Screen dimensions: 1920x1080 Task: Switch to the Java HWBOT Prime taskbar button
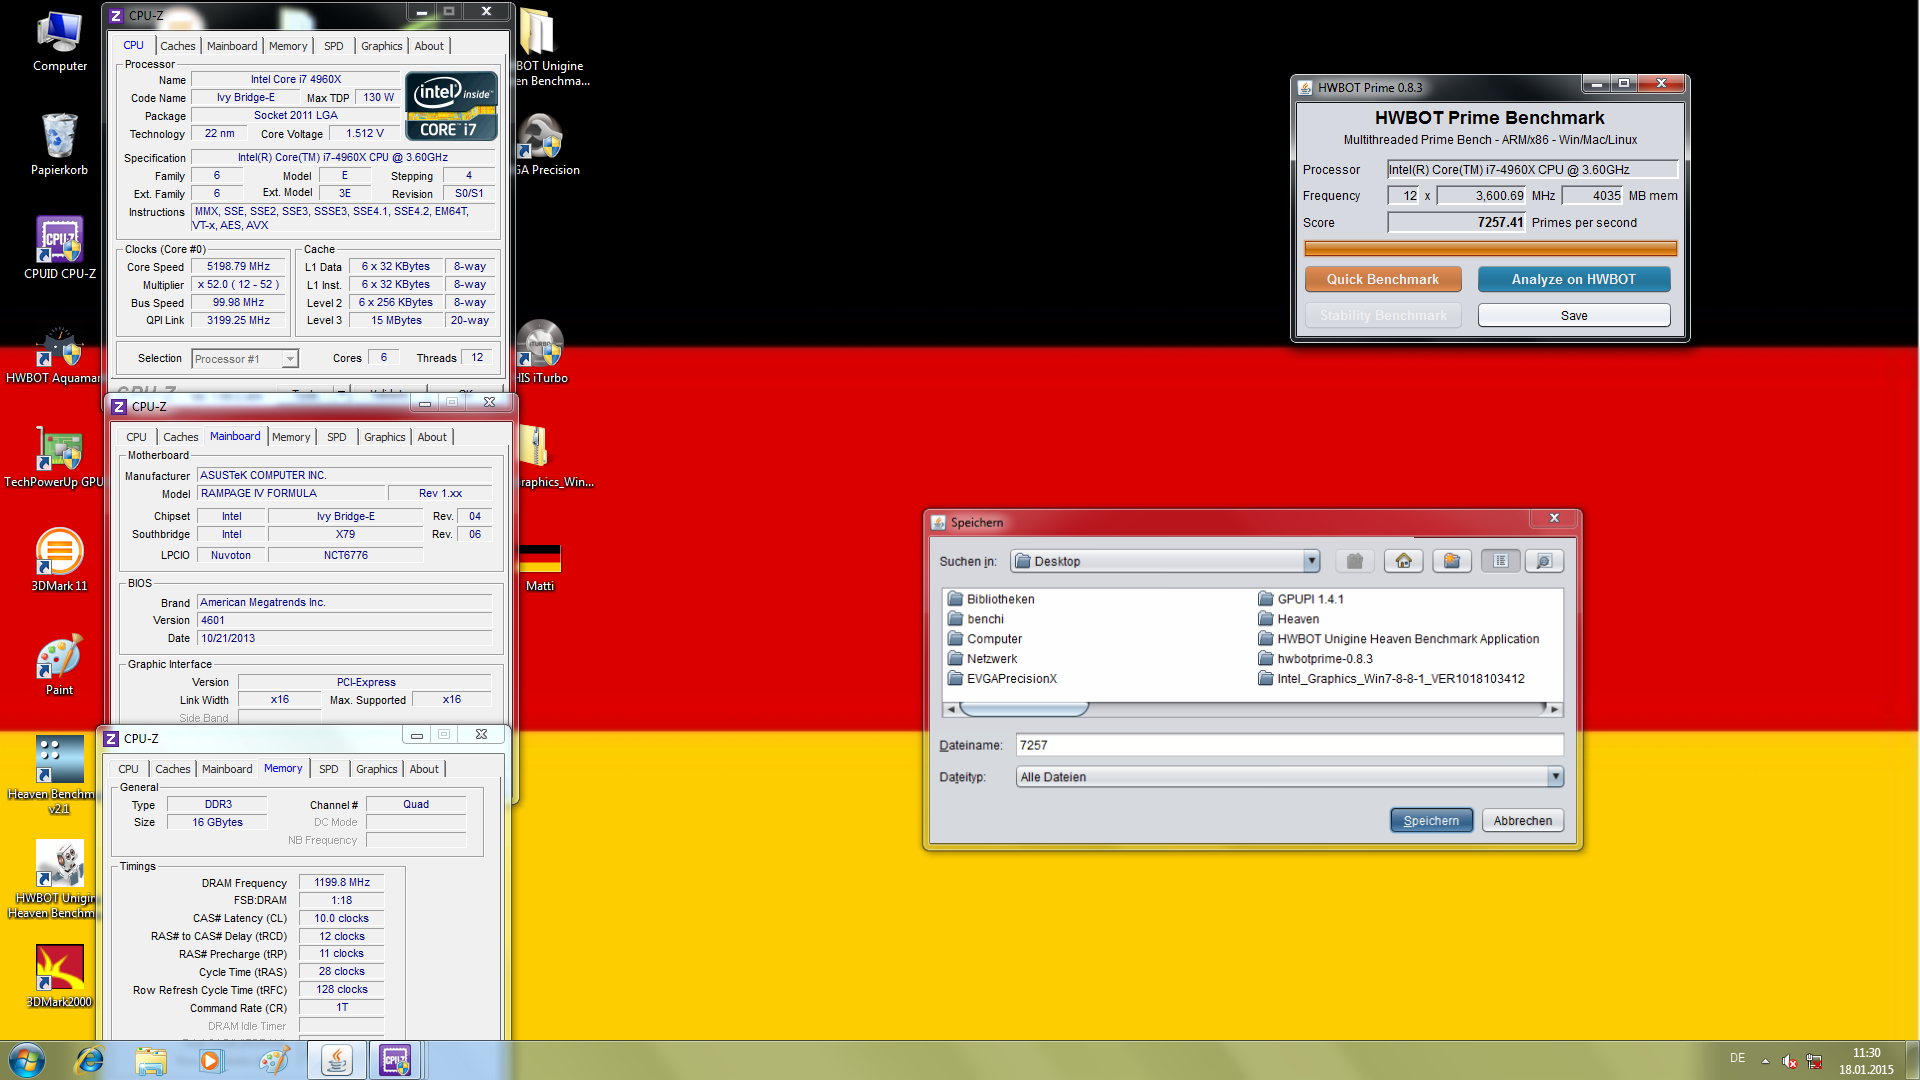coord(336,1060)
